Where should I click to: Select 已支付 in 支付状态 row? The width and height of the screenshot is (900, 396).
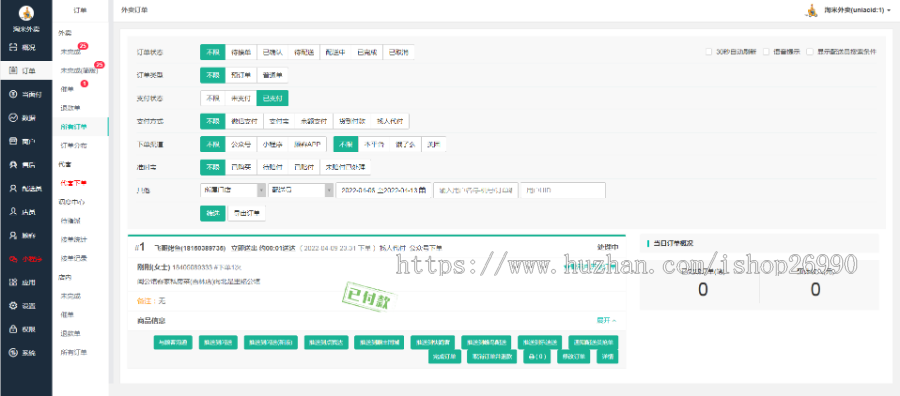pos(272,98)
